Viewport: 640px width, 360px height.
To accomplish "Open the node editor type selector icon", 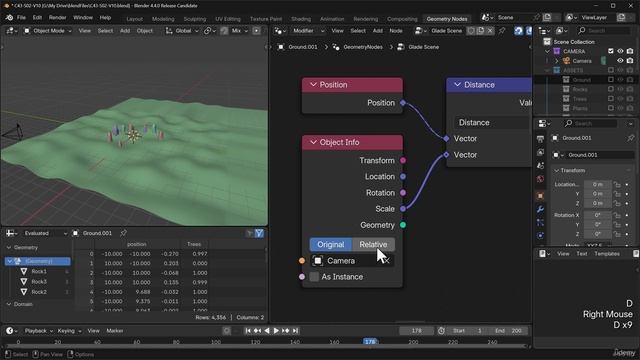I will tap(280, 31).
